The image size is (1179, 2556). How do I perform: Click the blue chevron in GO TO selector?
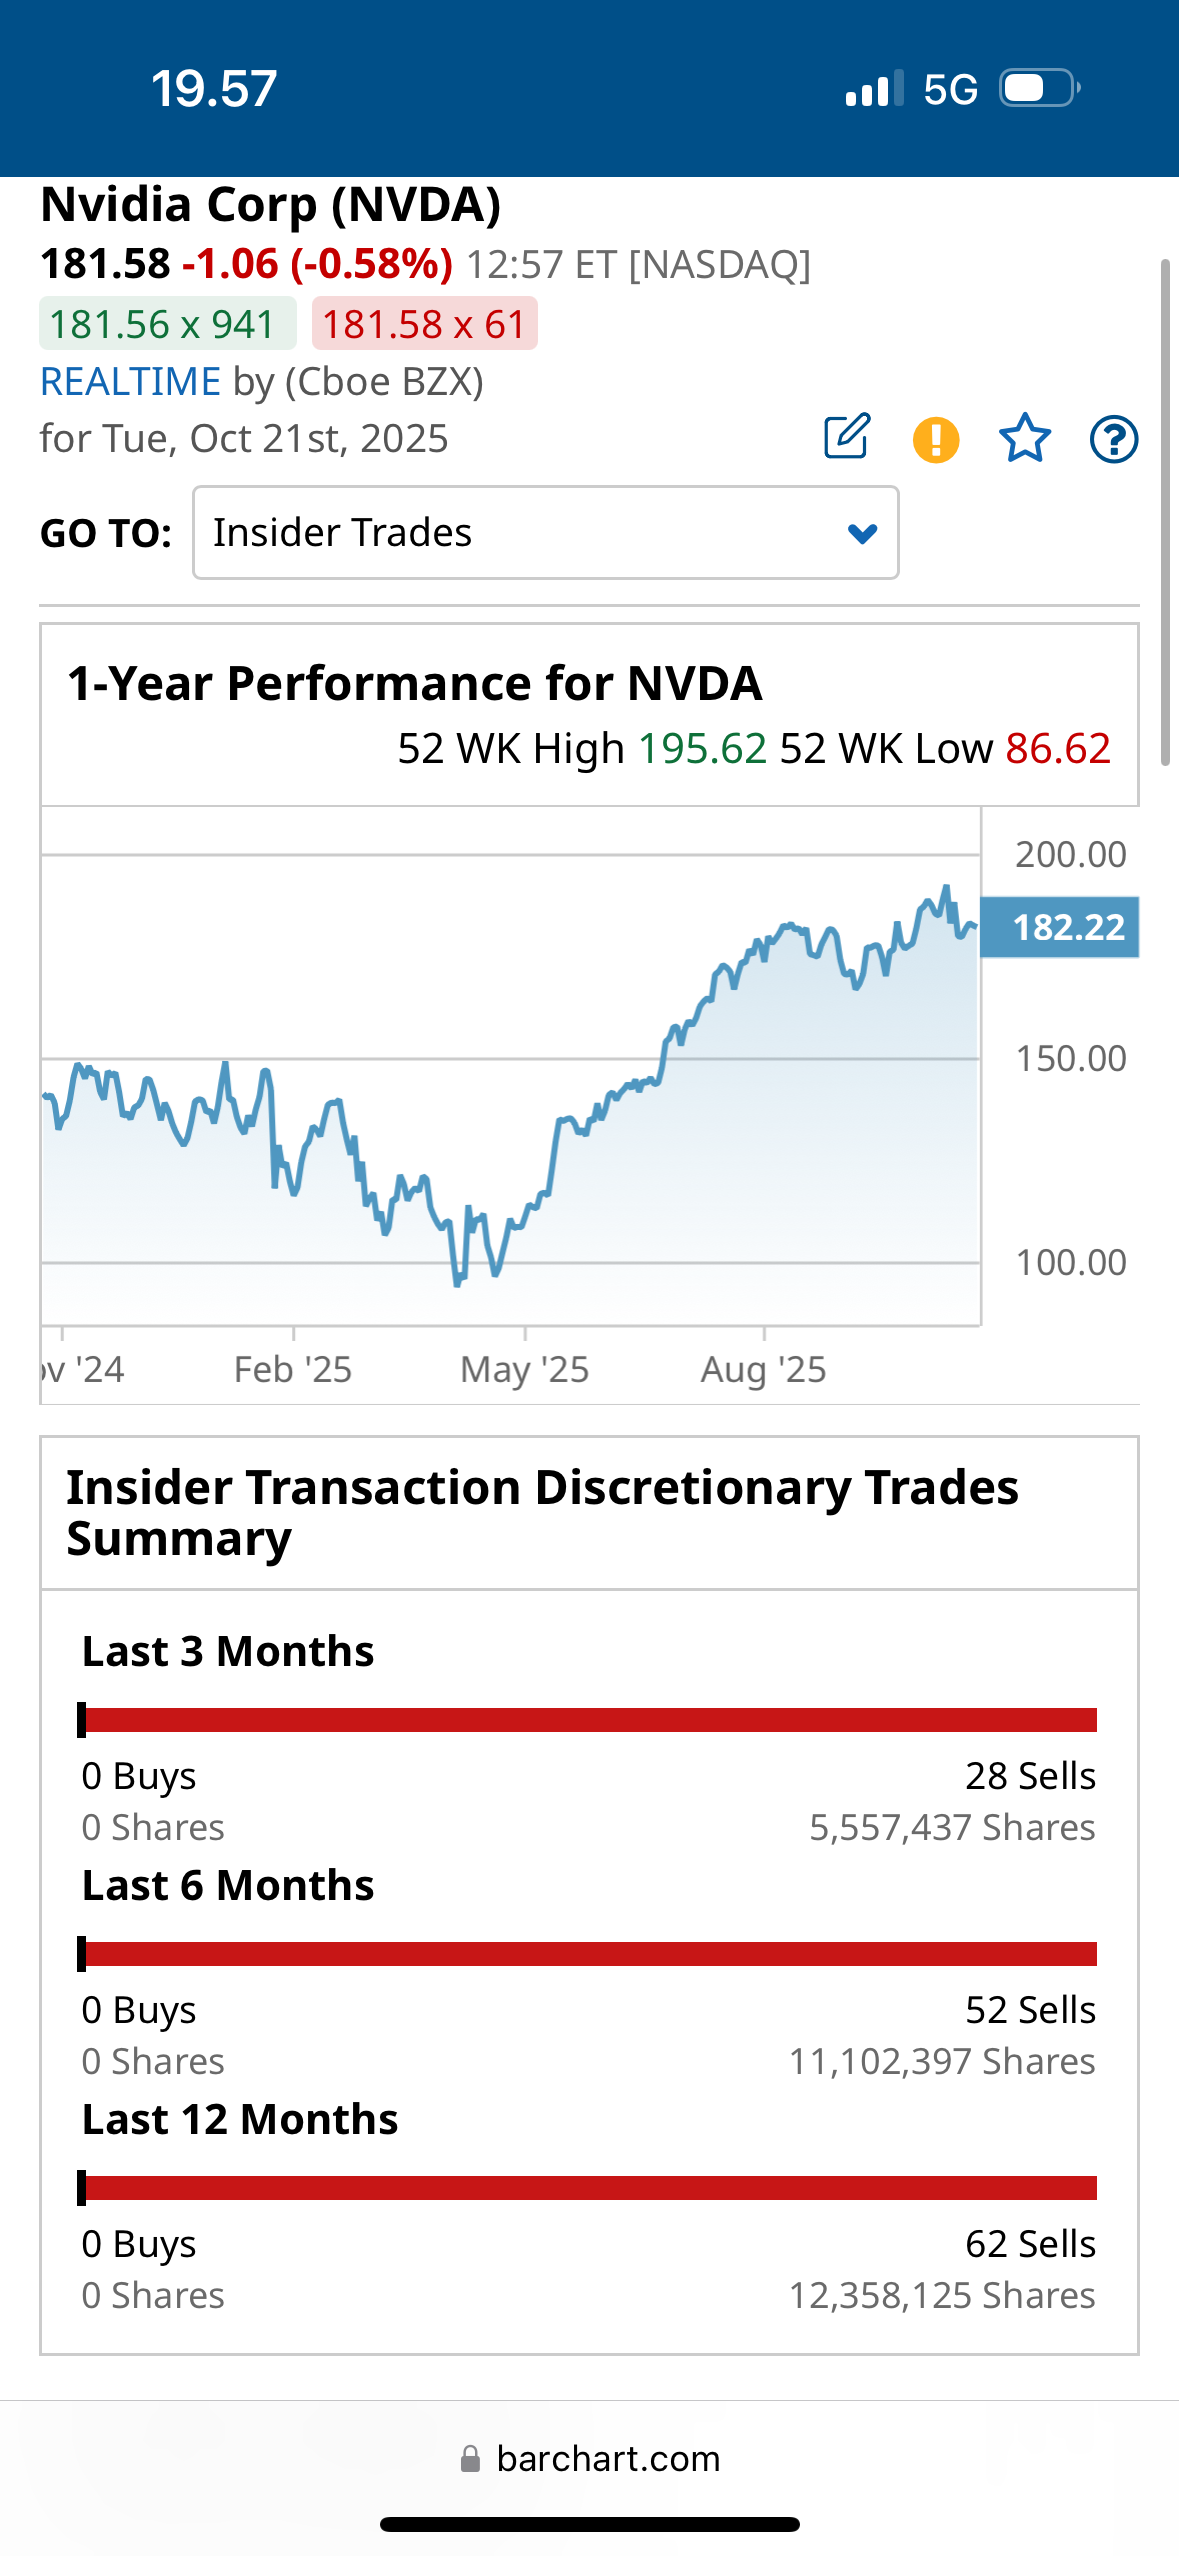[x=862, y=533]
